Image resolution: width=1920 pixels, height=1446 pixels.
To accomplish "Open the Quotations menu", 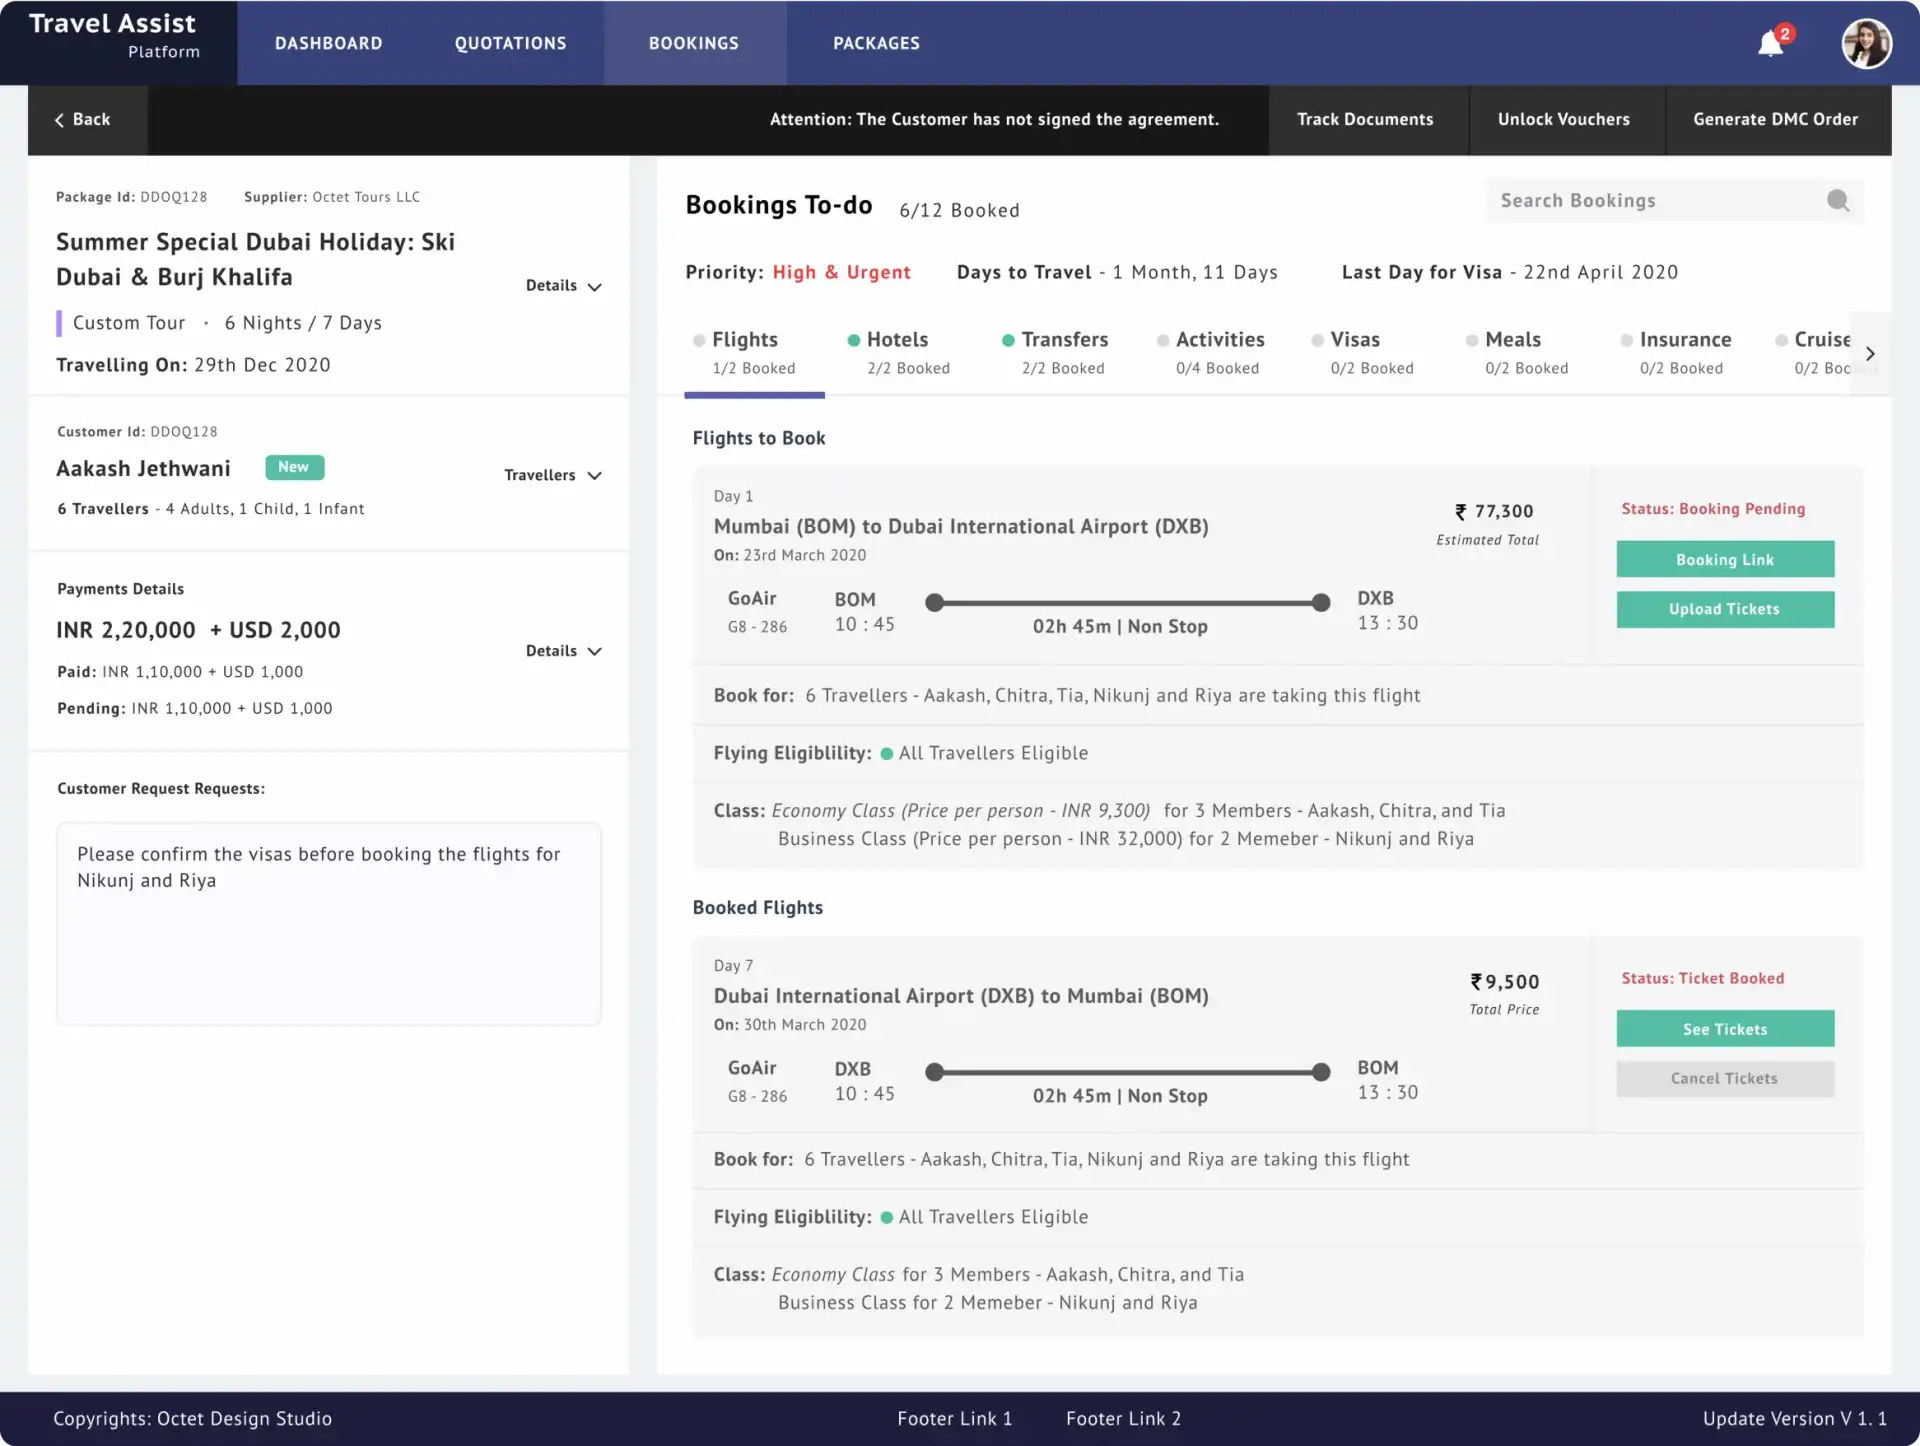I will [511, 43].
